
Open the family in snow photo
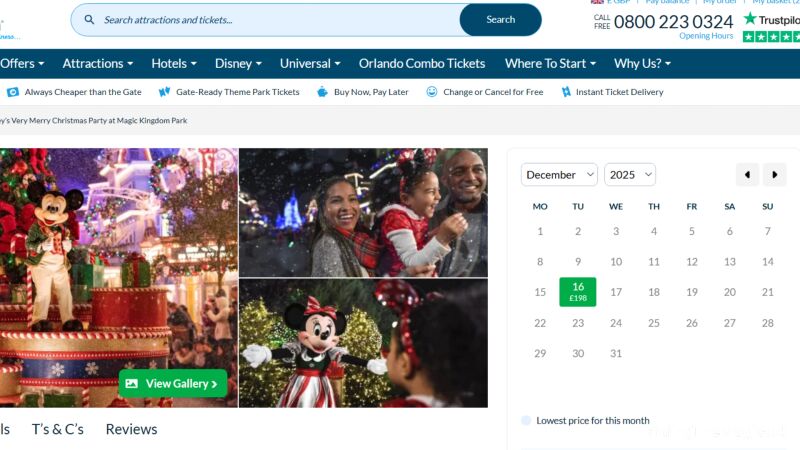click(x=363, y=213)
